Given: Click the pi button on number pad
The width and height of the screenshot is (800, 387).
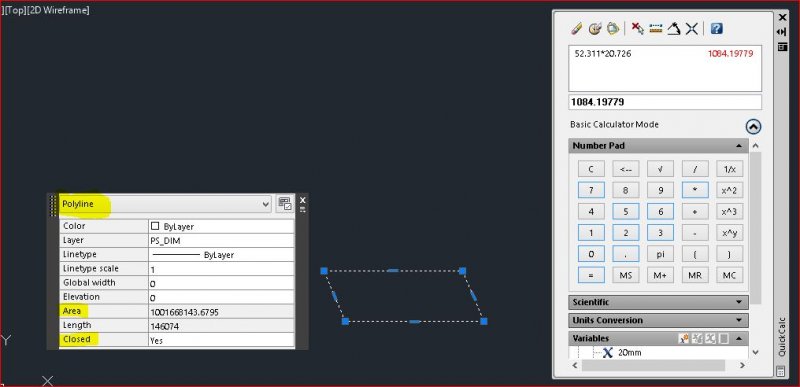Looking at the screenshot, I should [x=660, y=254].
